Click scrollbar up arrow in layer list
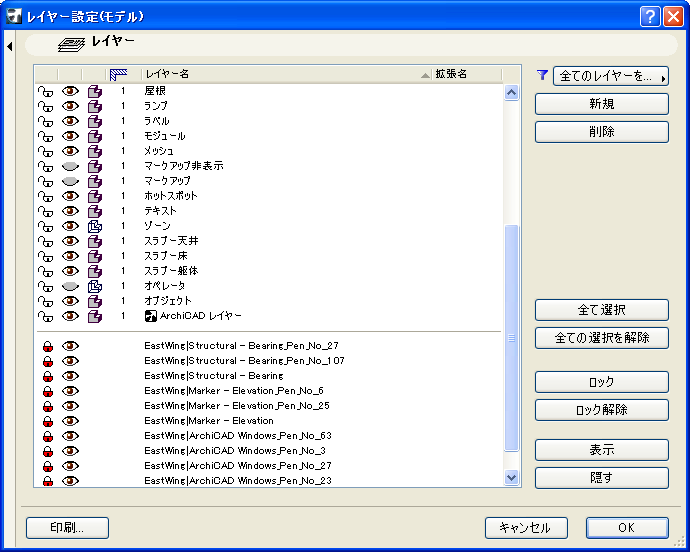 click(511, 92)
